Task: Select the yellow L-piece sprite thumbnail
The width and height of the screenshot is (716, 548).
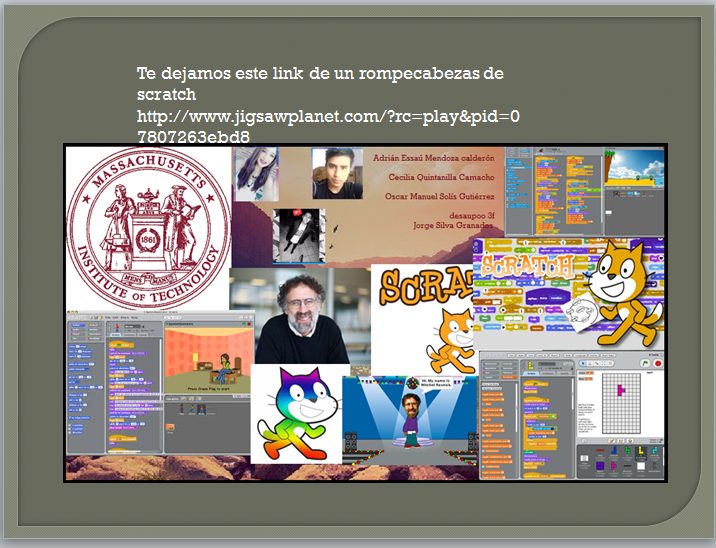Action: [x=641, y=452]
